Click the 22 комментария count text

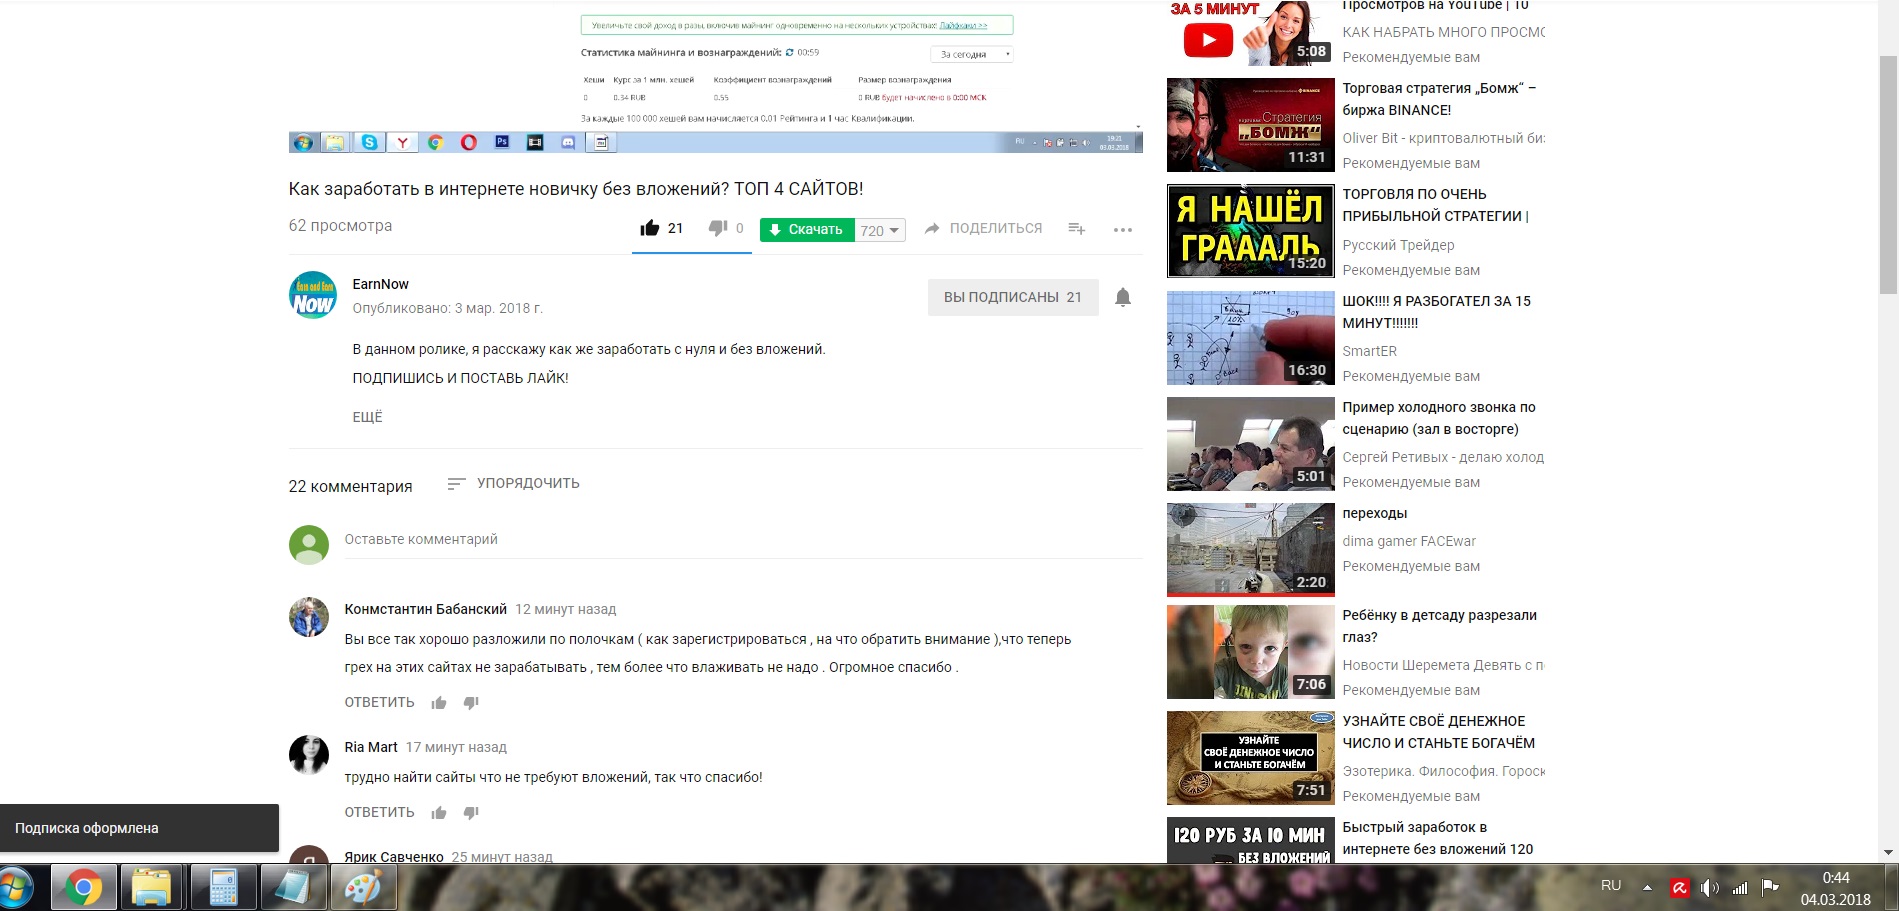350,486
